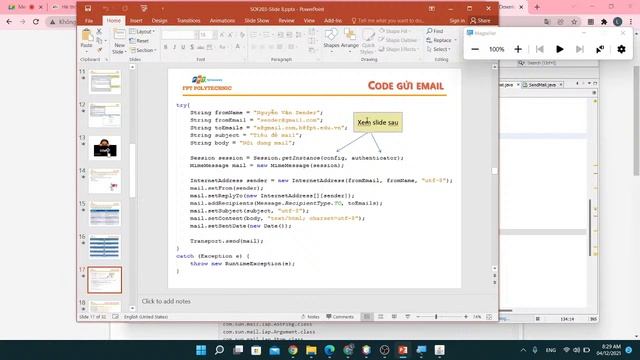Click the Paste clipboard icon
The image size is (640, 360).
(x=87, y=36)
